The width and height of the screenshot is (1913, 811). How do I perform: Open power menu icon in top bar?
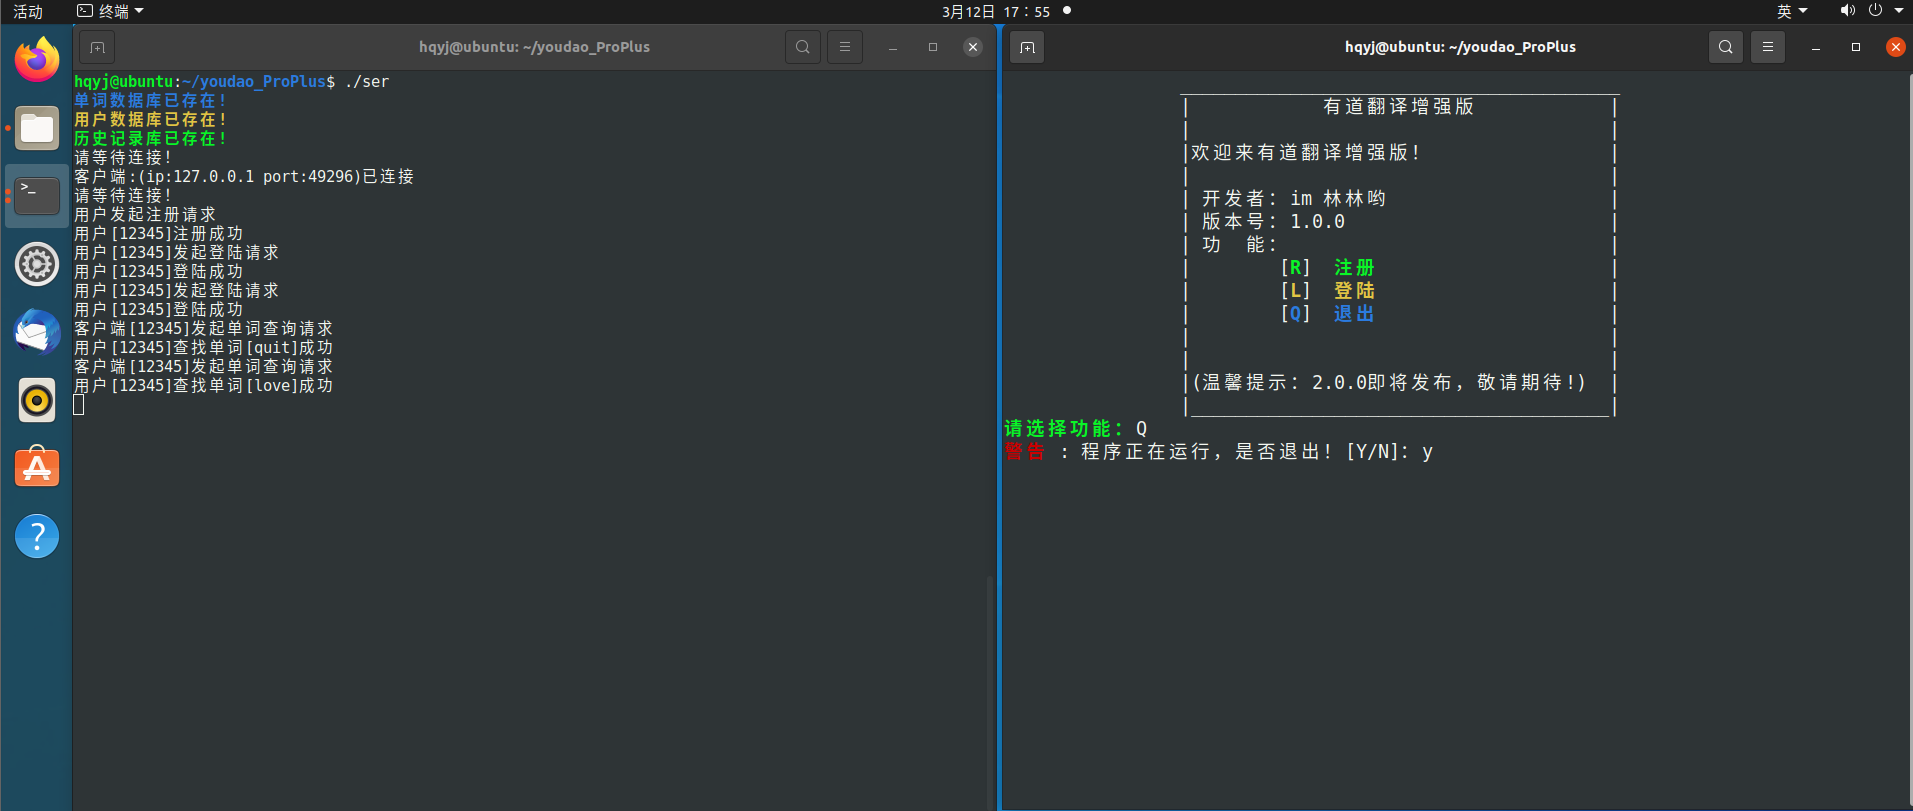[1875, 11]
